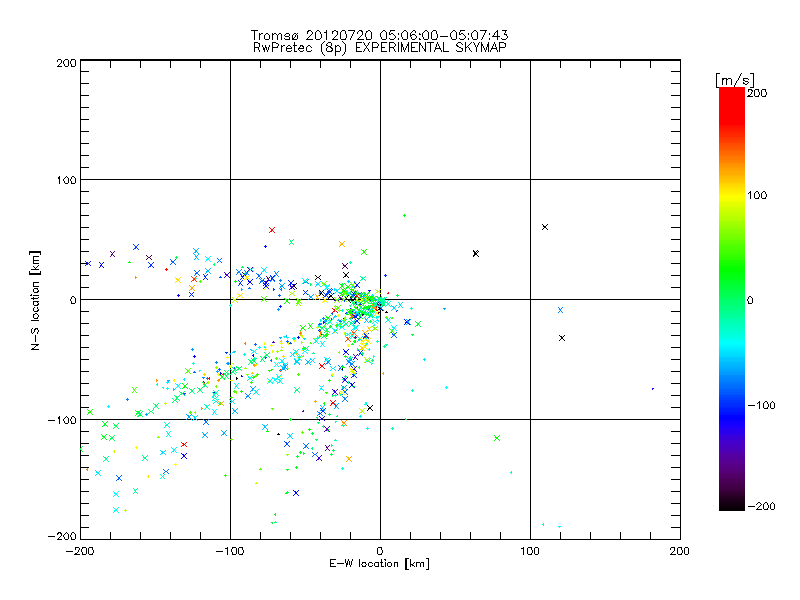The height and width of the screenshot is (600, 800).
Task: Click the x-axis tick label '-200'
Action: pyautogui.click(x=80, y=551)
